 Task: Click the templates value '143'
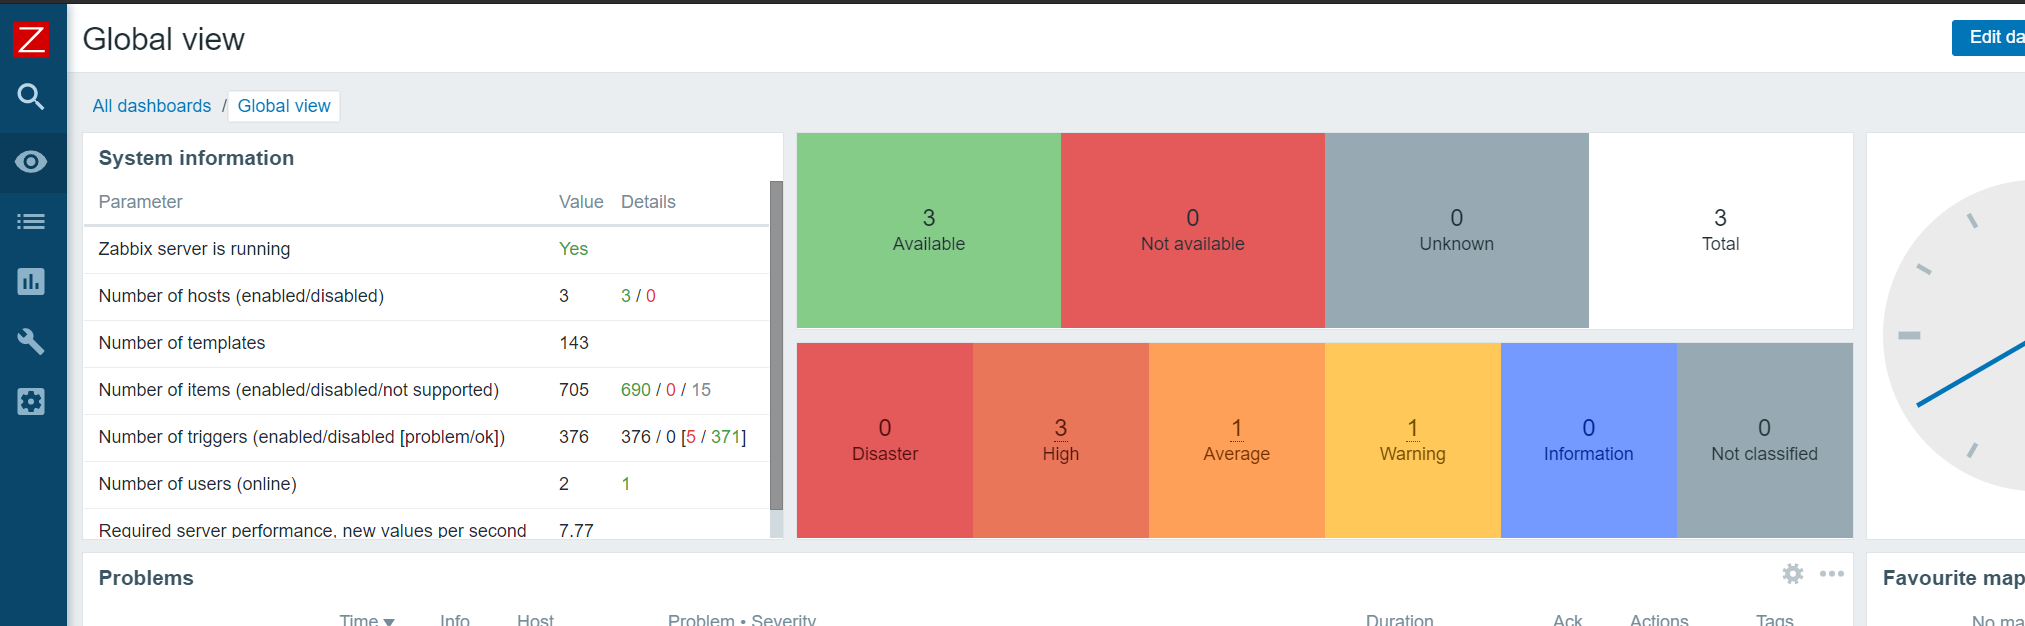[574, 343]
